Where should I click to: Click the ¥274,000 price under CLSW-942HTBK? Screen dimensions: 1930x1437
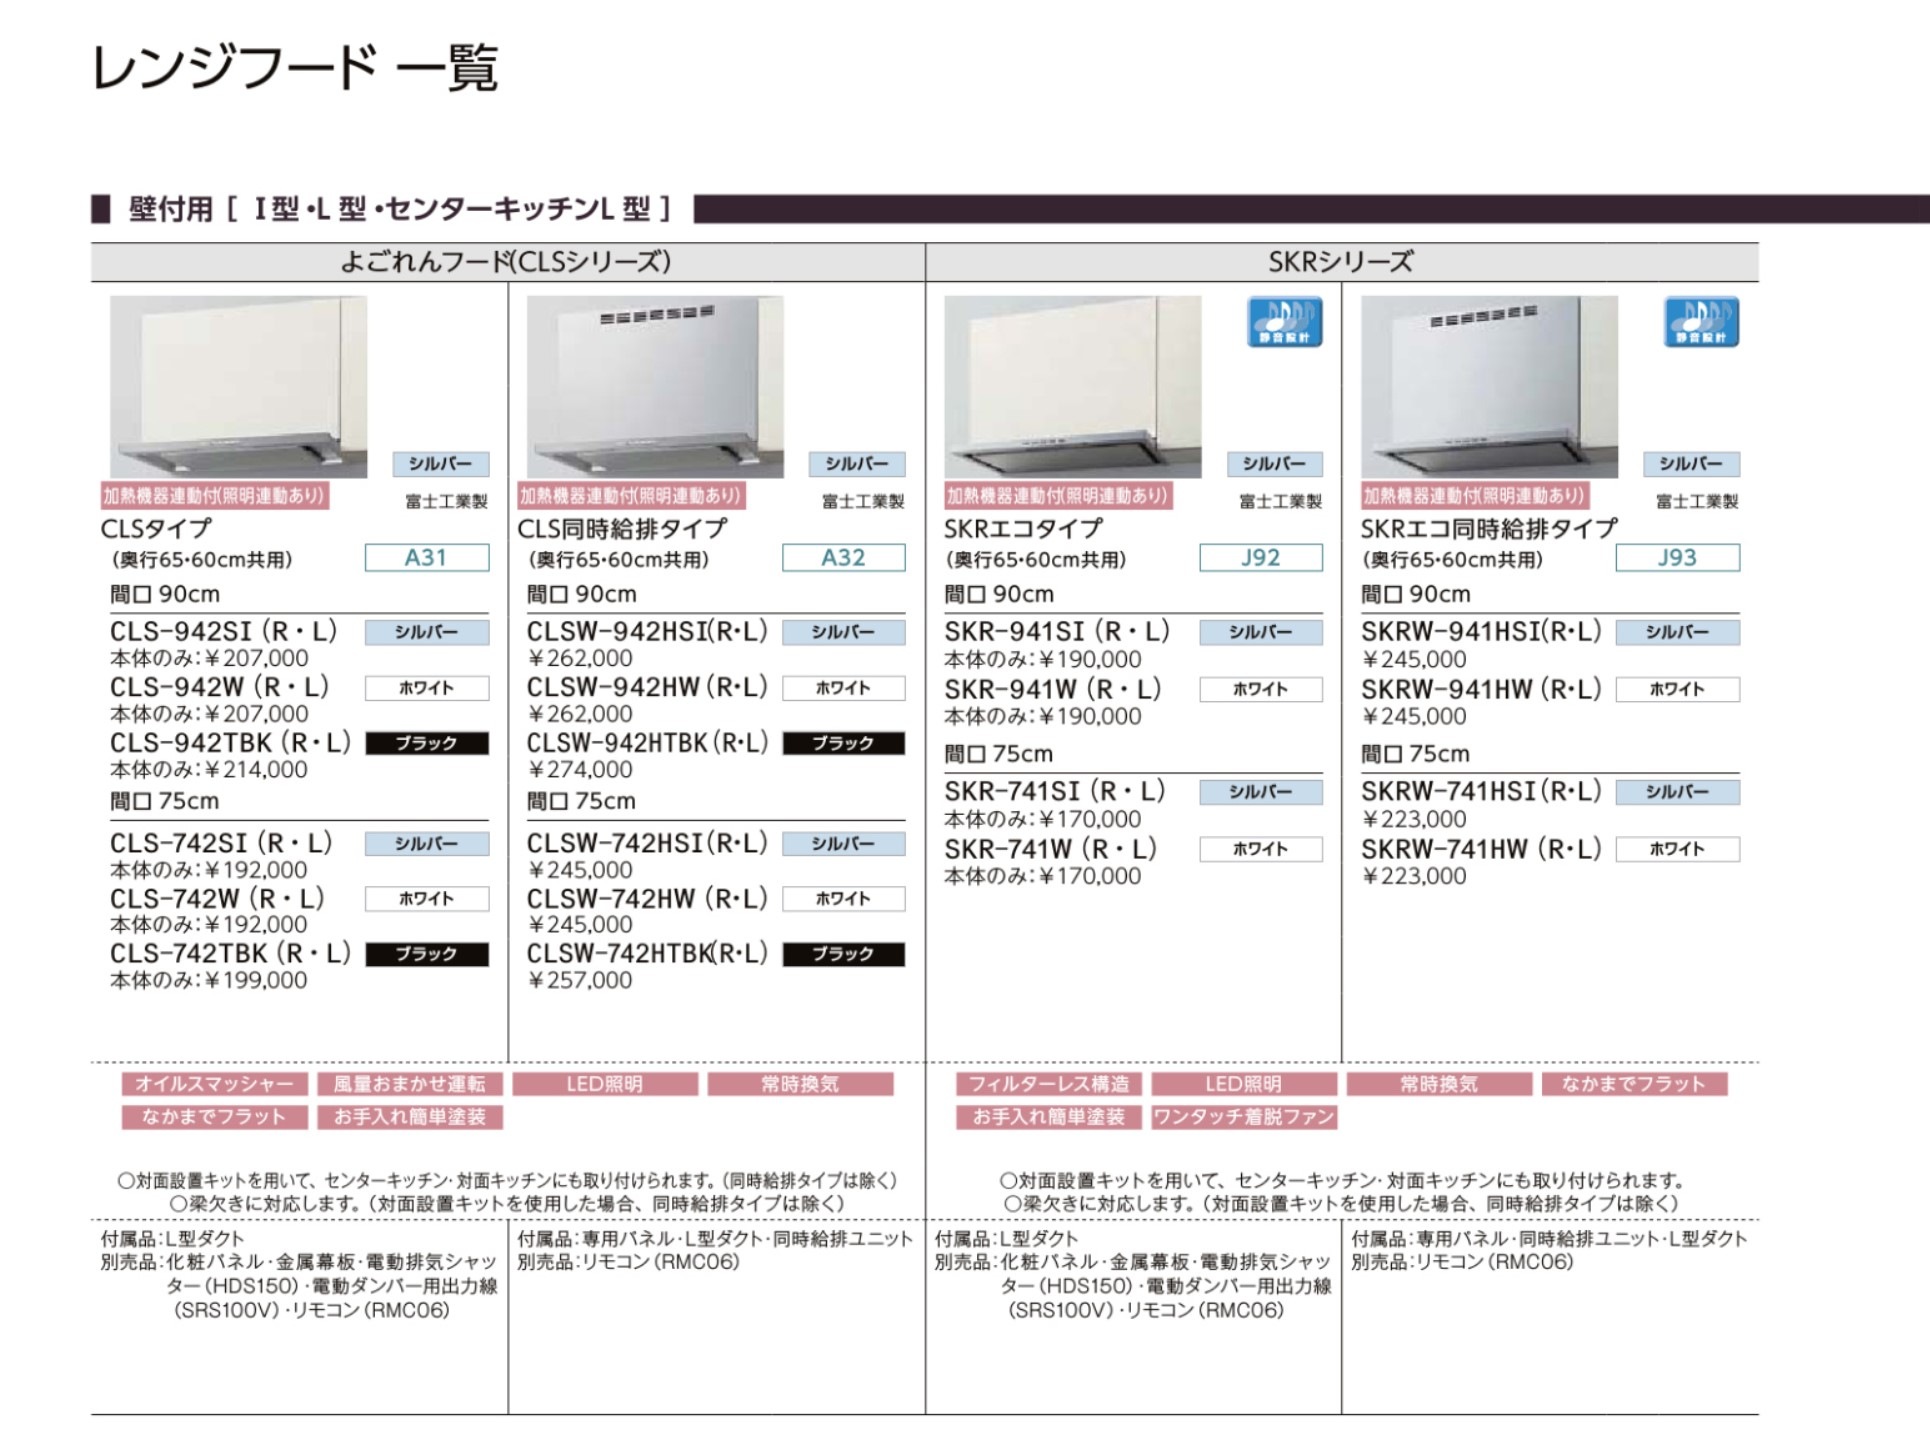[580, 770]
